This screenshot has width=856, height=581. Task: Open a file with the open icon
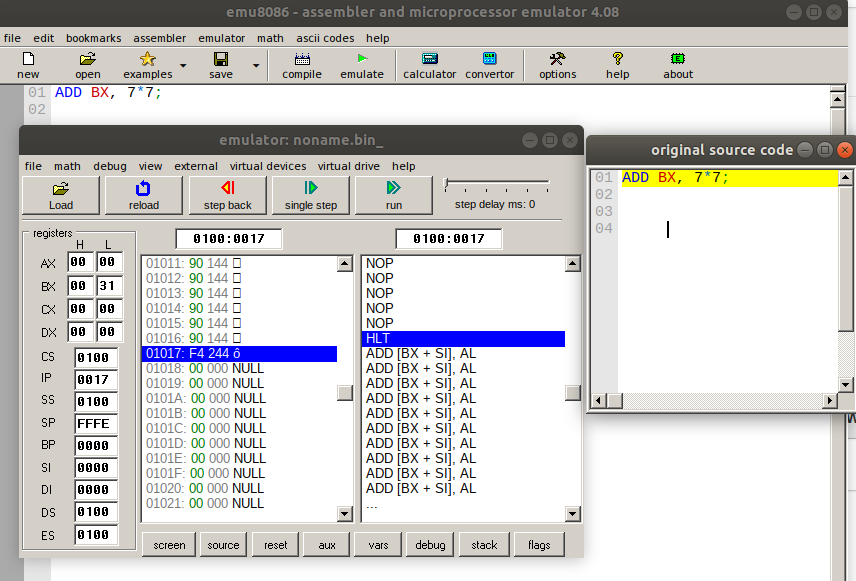coord(87,65)
